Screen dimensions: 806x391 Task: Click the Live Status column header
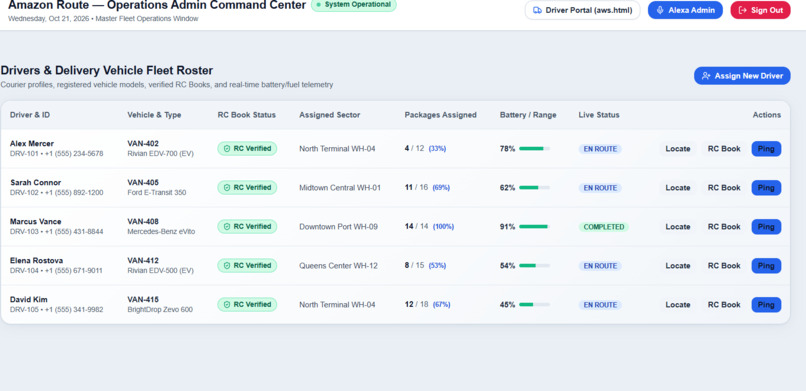[599, 115]
